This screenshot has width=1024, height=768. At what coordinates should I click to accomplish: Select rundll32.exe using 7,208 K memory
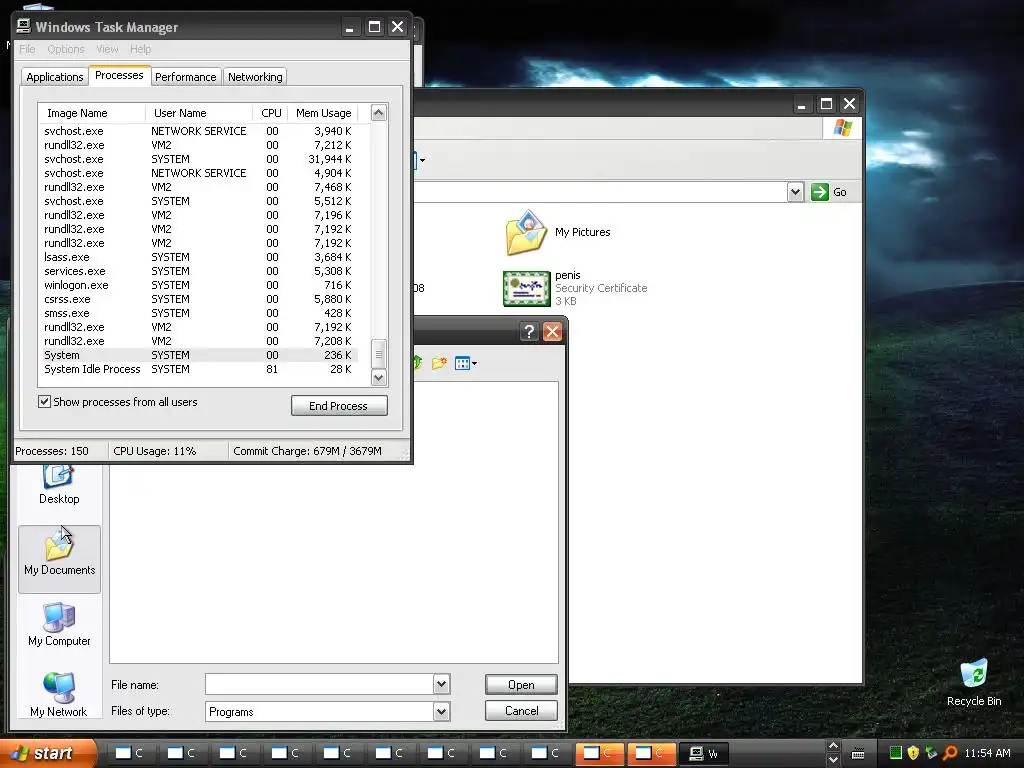[x=199, y=342]
